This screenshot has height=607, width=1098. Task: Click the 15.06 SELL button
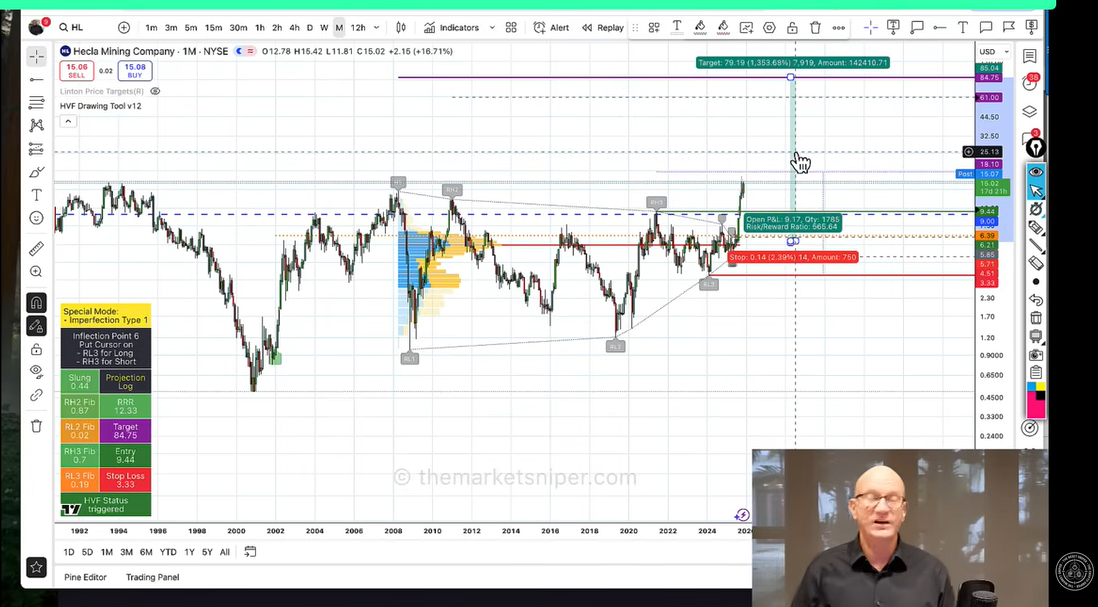[76, 71]
